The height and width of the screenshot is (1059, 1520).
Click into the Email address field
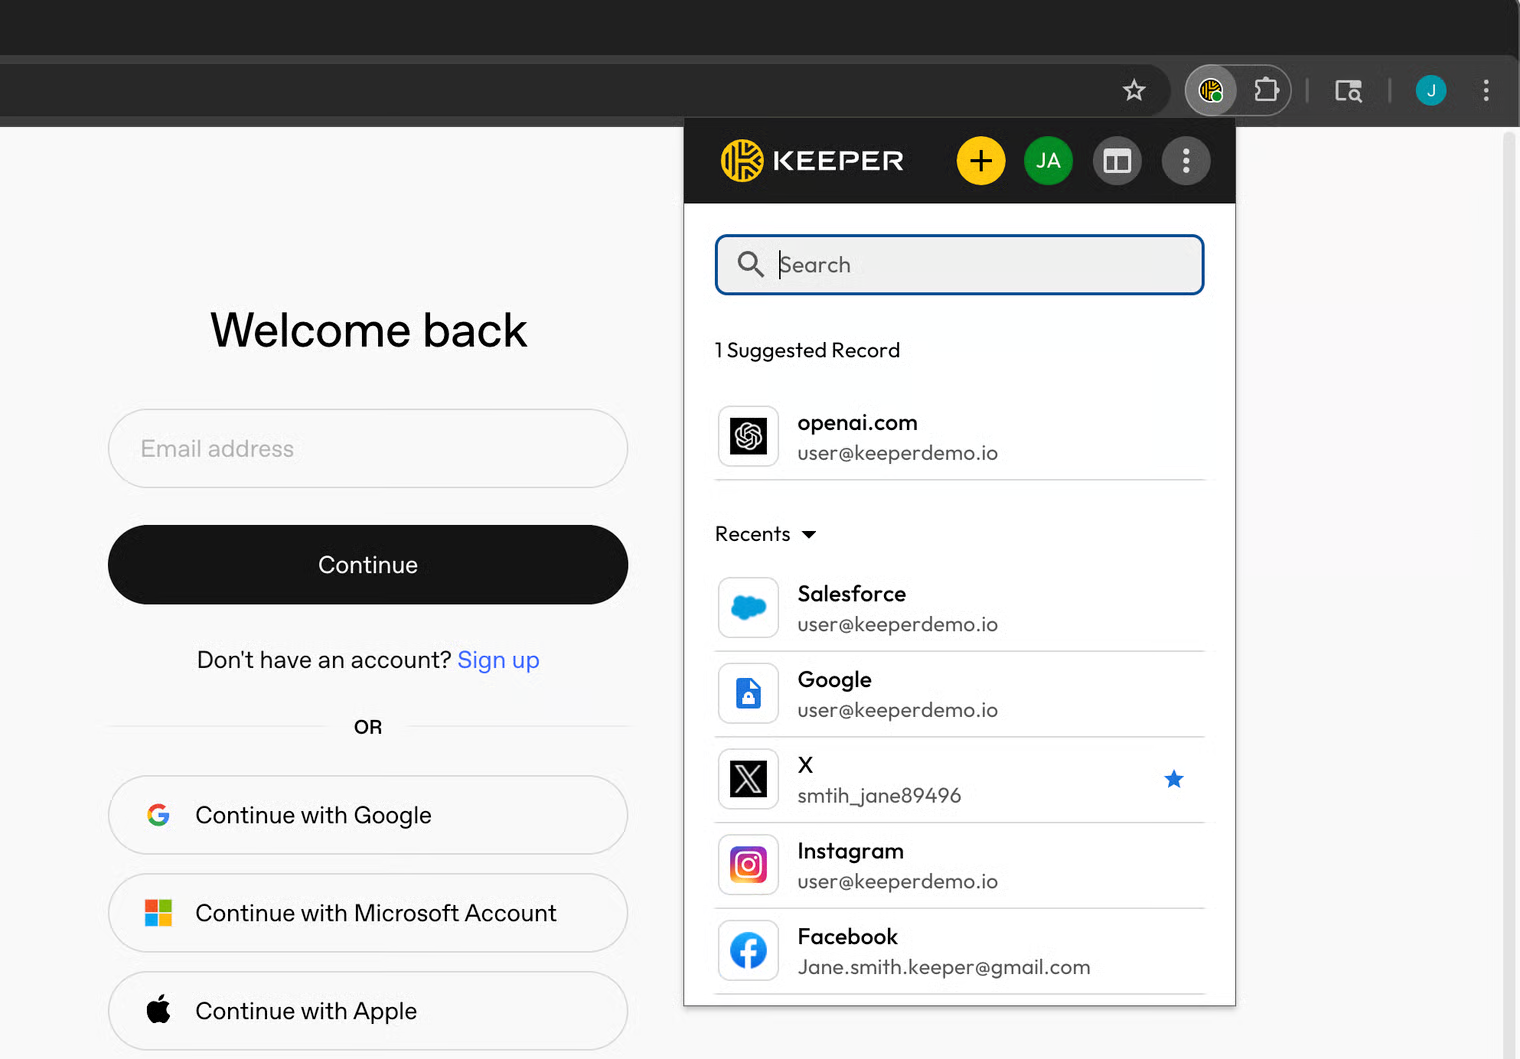click(x=367, y=449)
